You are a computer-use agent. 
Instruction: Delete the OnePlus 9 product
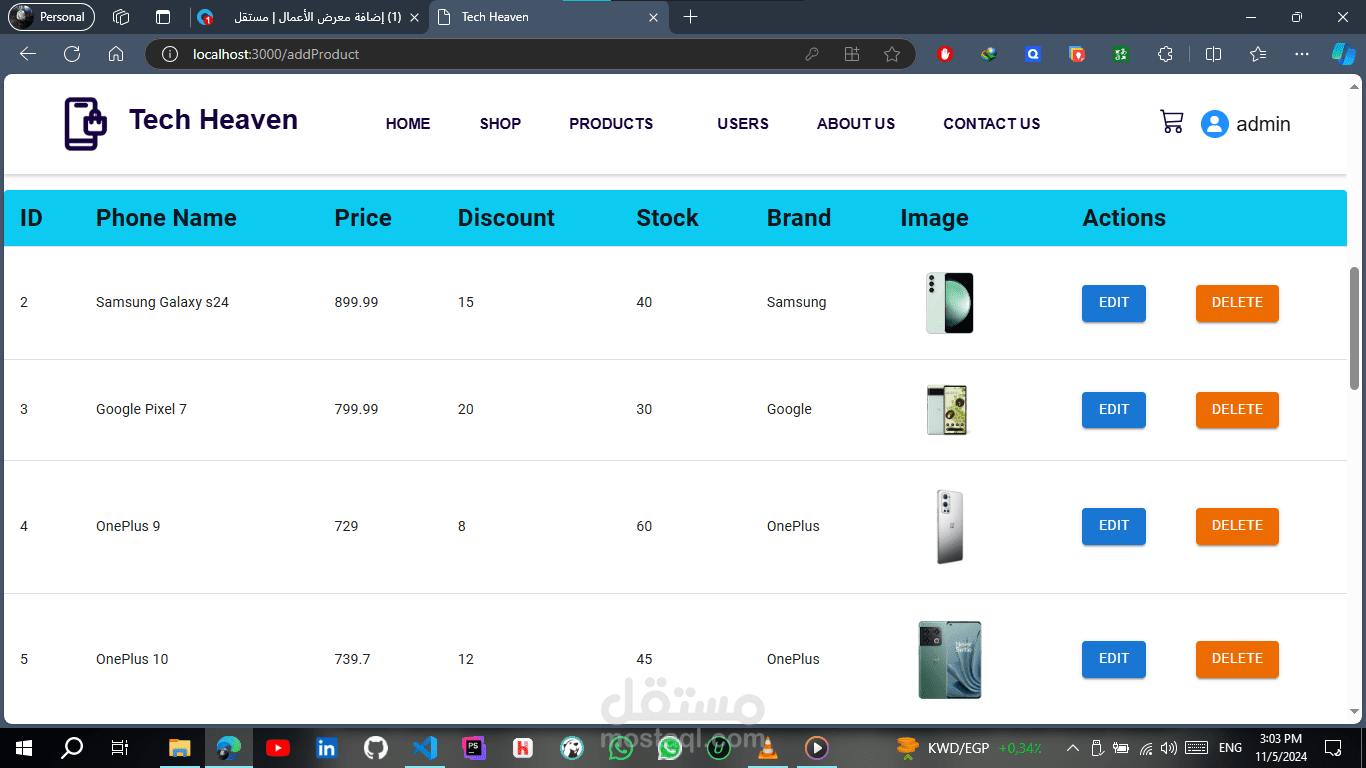[x=1237, y=526]
